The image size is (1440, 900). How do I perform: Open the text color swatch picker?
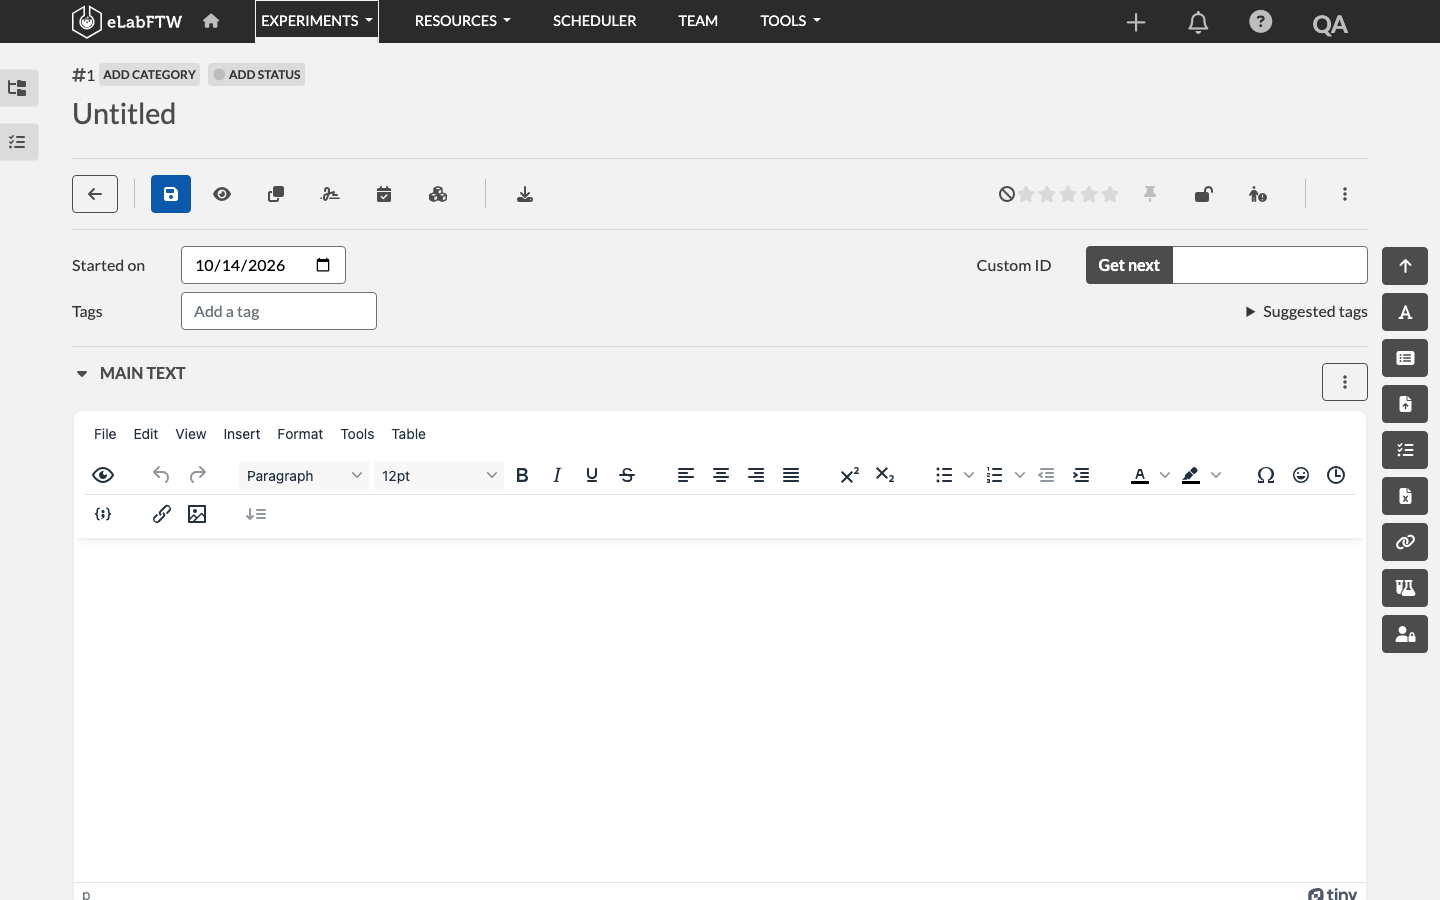click(1165, 475)
